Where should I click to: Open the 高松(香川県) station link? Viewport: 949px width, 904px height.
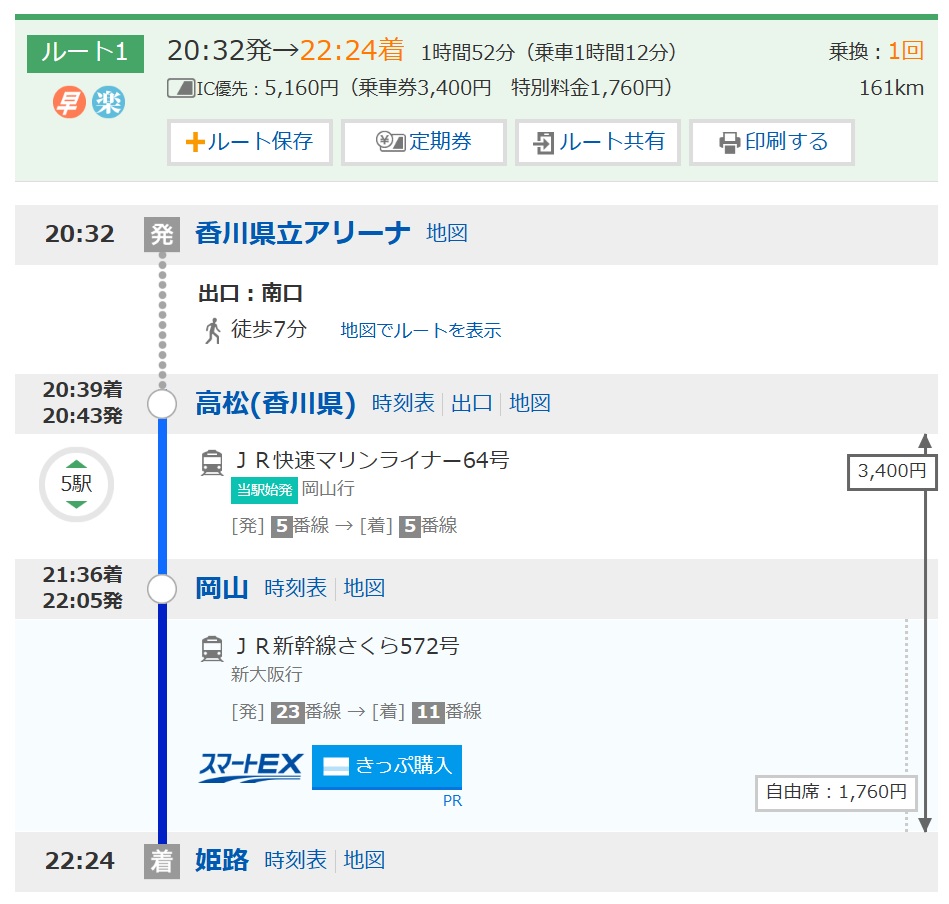pos(275,403)
